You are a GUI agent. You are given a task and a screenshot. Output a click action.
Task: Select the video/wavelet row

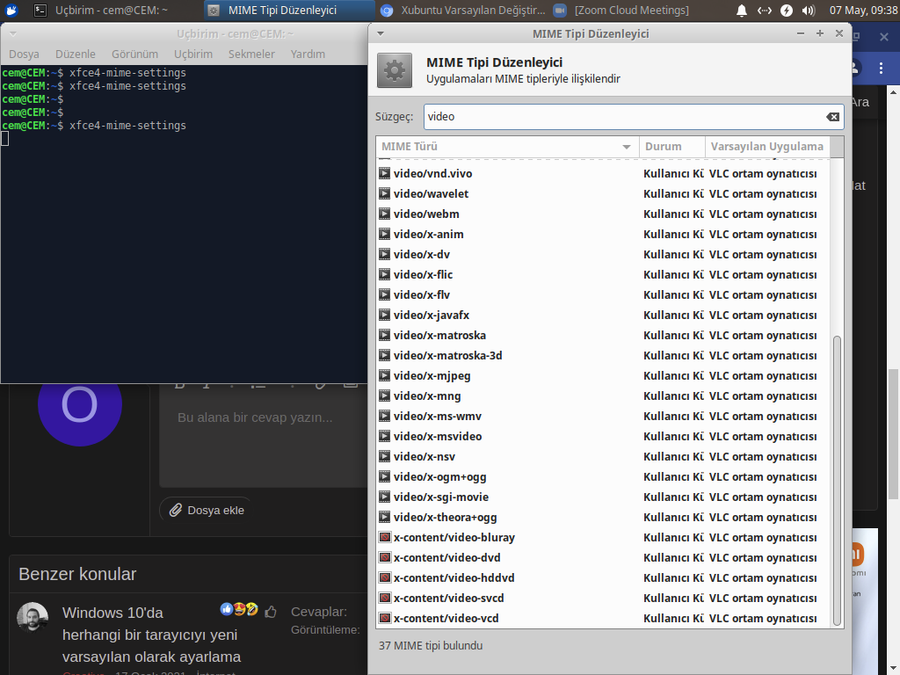604,193
